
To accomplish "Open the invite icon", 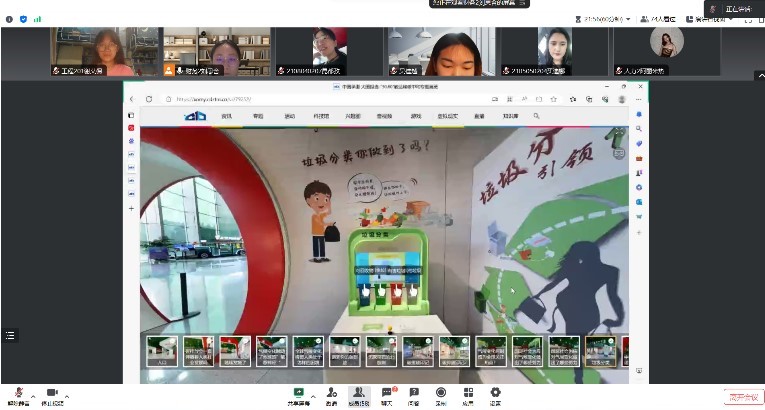I will (x=330, y=393).
